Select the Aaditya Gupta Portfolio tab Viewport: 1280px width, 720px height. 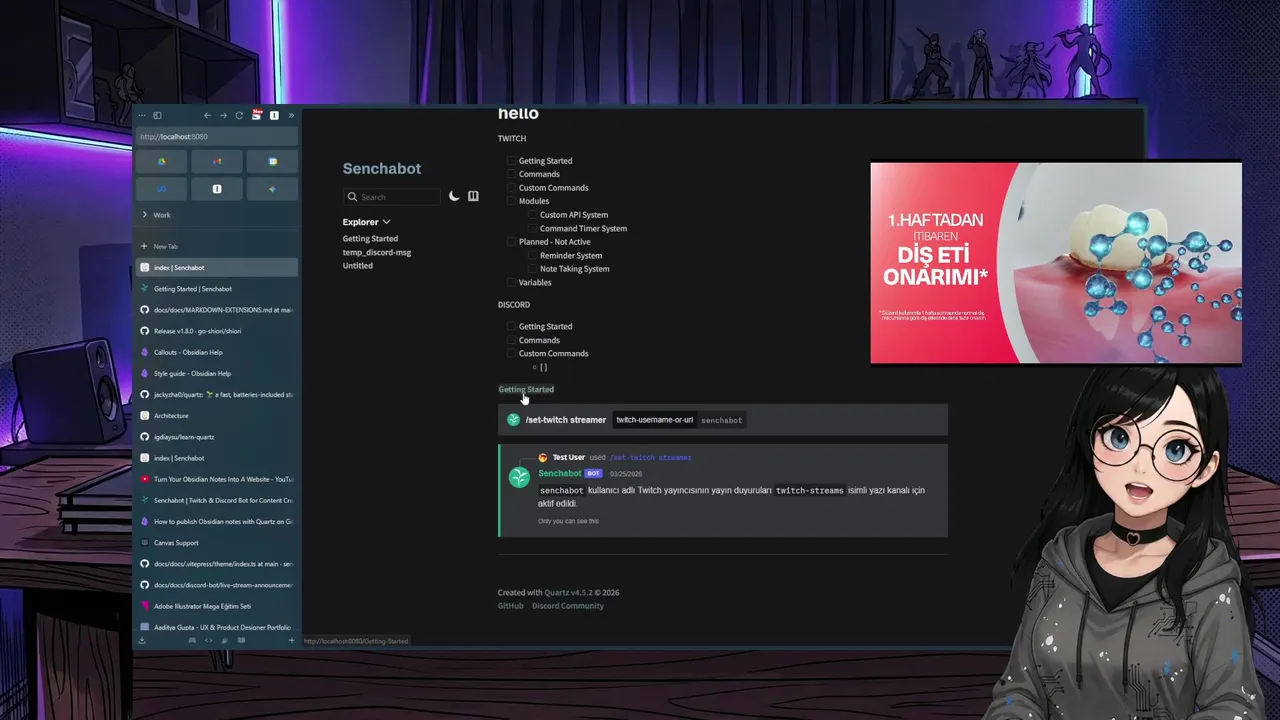(x=217, y=627)
